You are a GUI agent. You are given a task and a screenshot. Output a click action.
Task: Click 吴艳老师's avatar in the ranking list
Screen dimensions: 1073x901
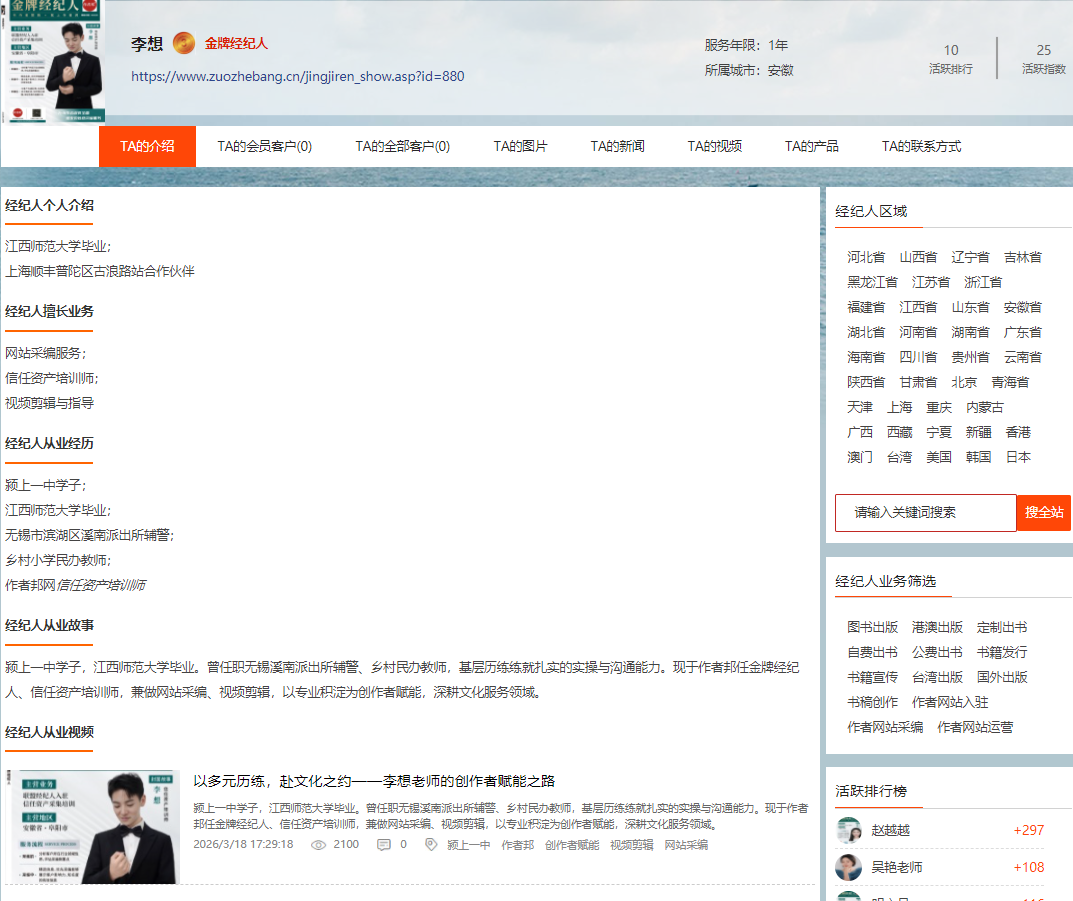848,867
